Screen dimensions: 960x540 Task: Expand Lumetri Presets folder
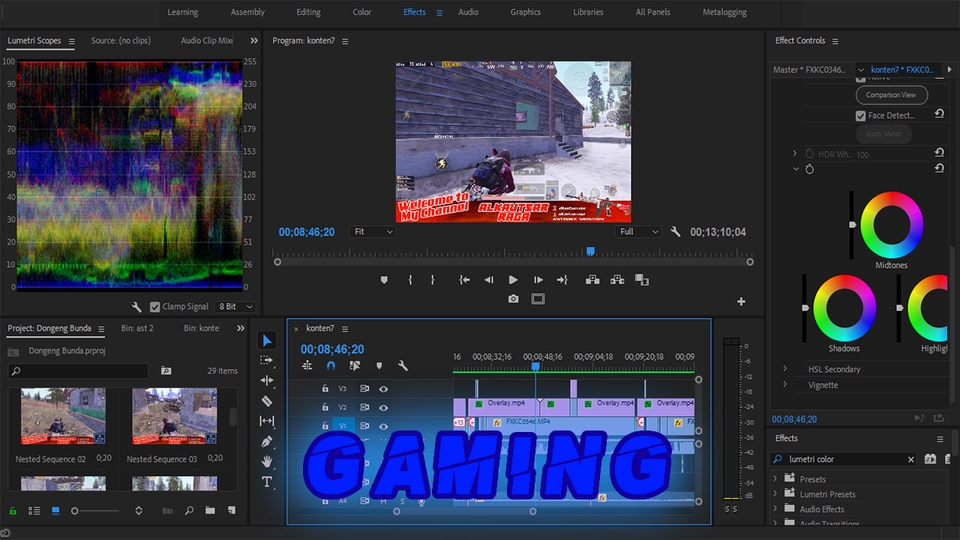pyautogui.click(x=775, y=493)
